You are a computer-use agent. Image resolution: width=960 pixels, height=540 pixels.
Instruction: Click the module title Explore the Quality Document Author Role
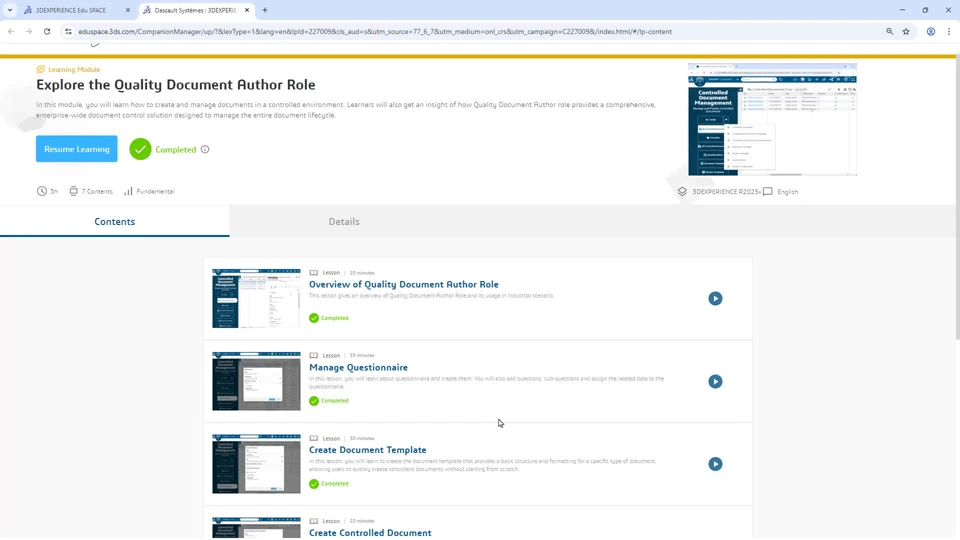tap(176, 84)
